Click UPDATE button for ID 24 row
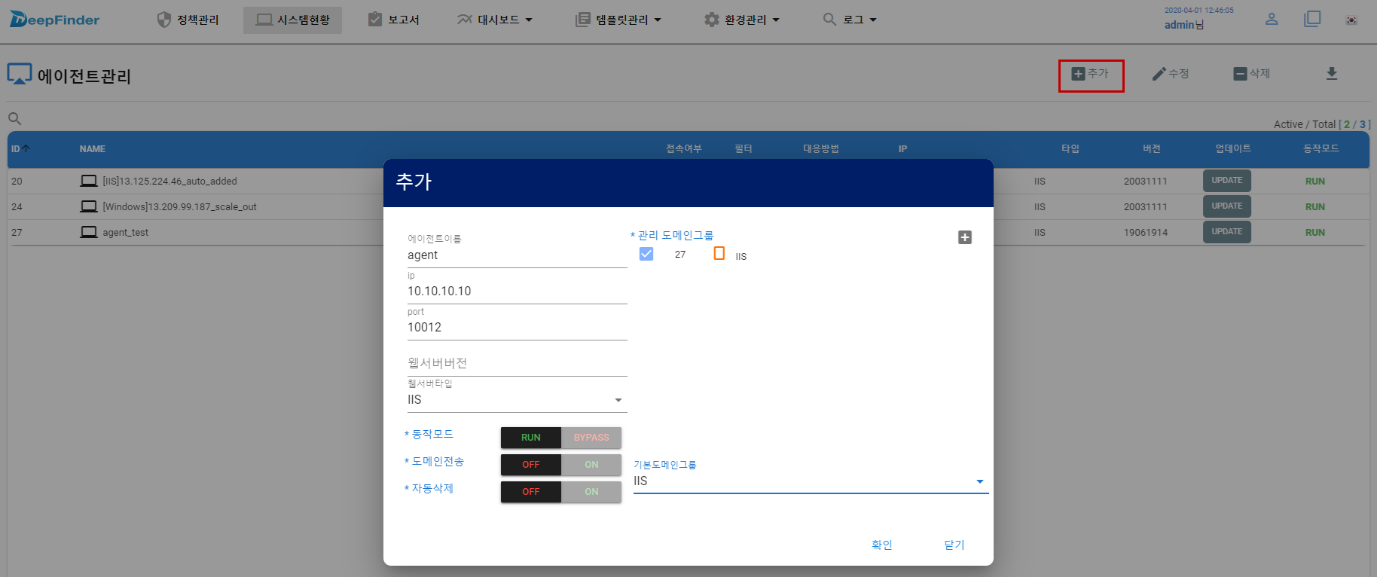This screenshot has width=1377, height=577. coord(1226,206)
